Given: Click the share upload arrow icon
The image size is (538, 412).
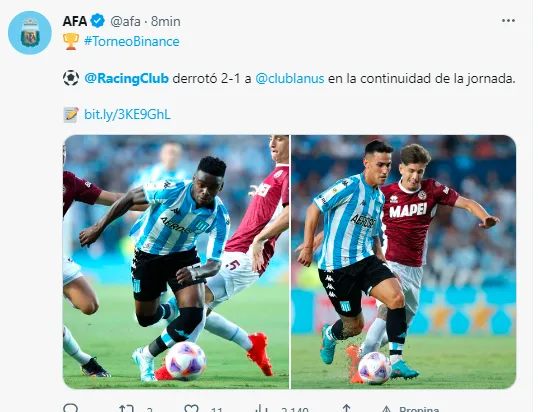Looking at the screenshot, I should pyautogui.click(x=346, y=408).
